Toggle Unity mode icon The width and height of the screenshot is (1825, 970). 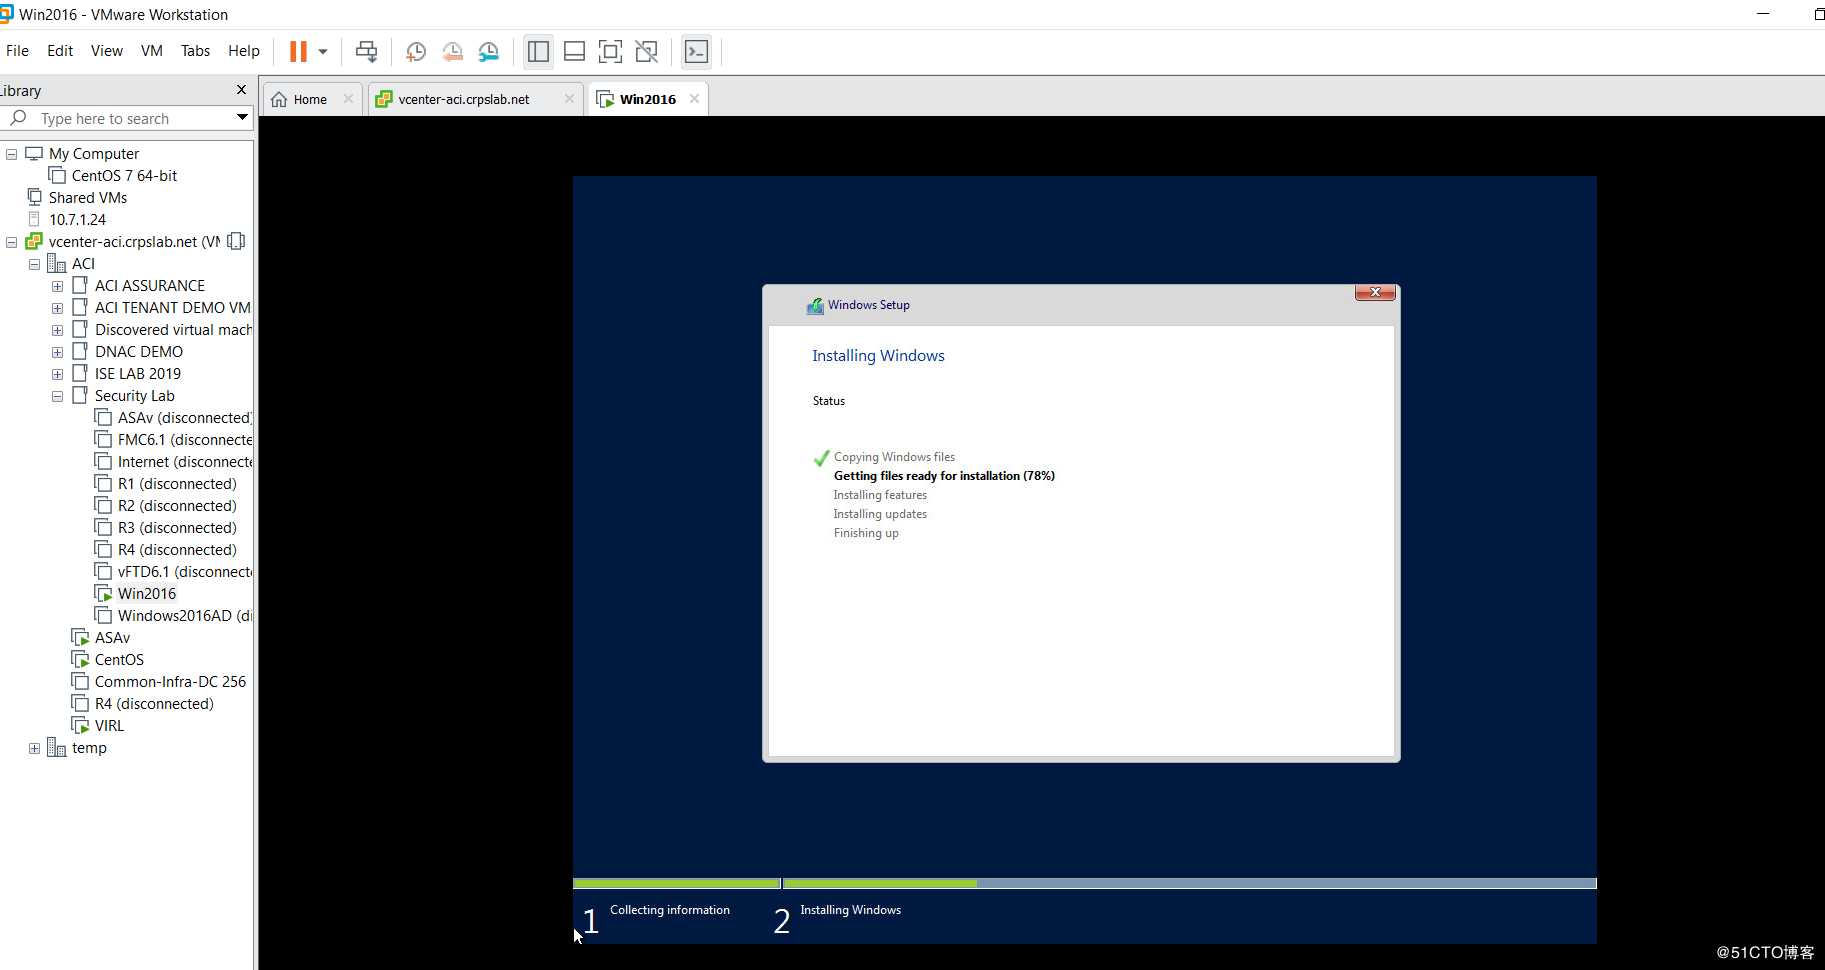(x=647, y=51)
